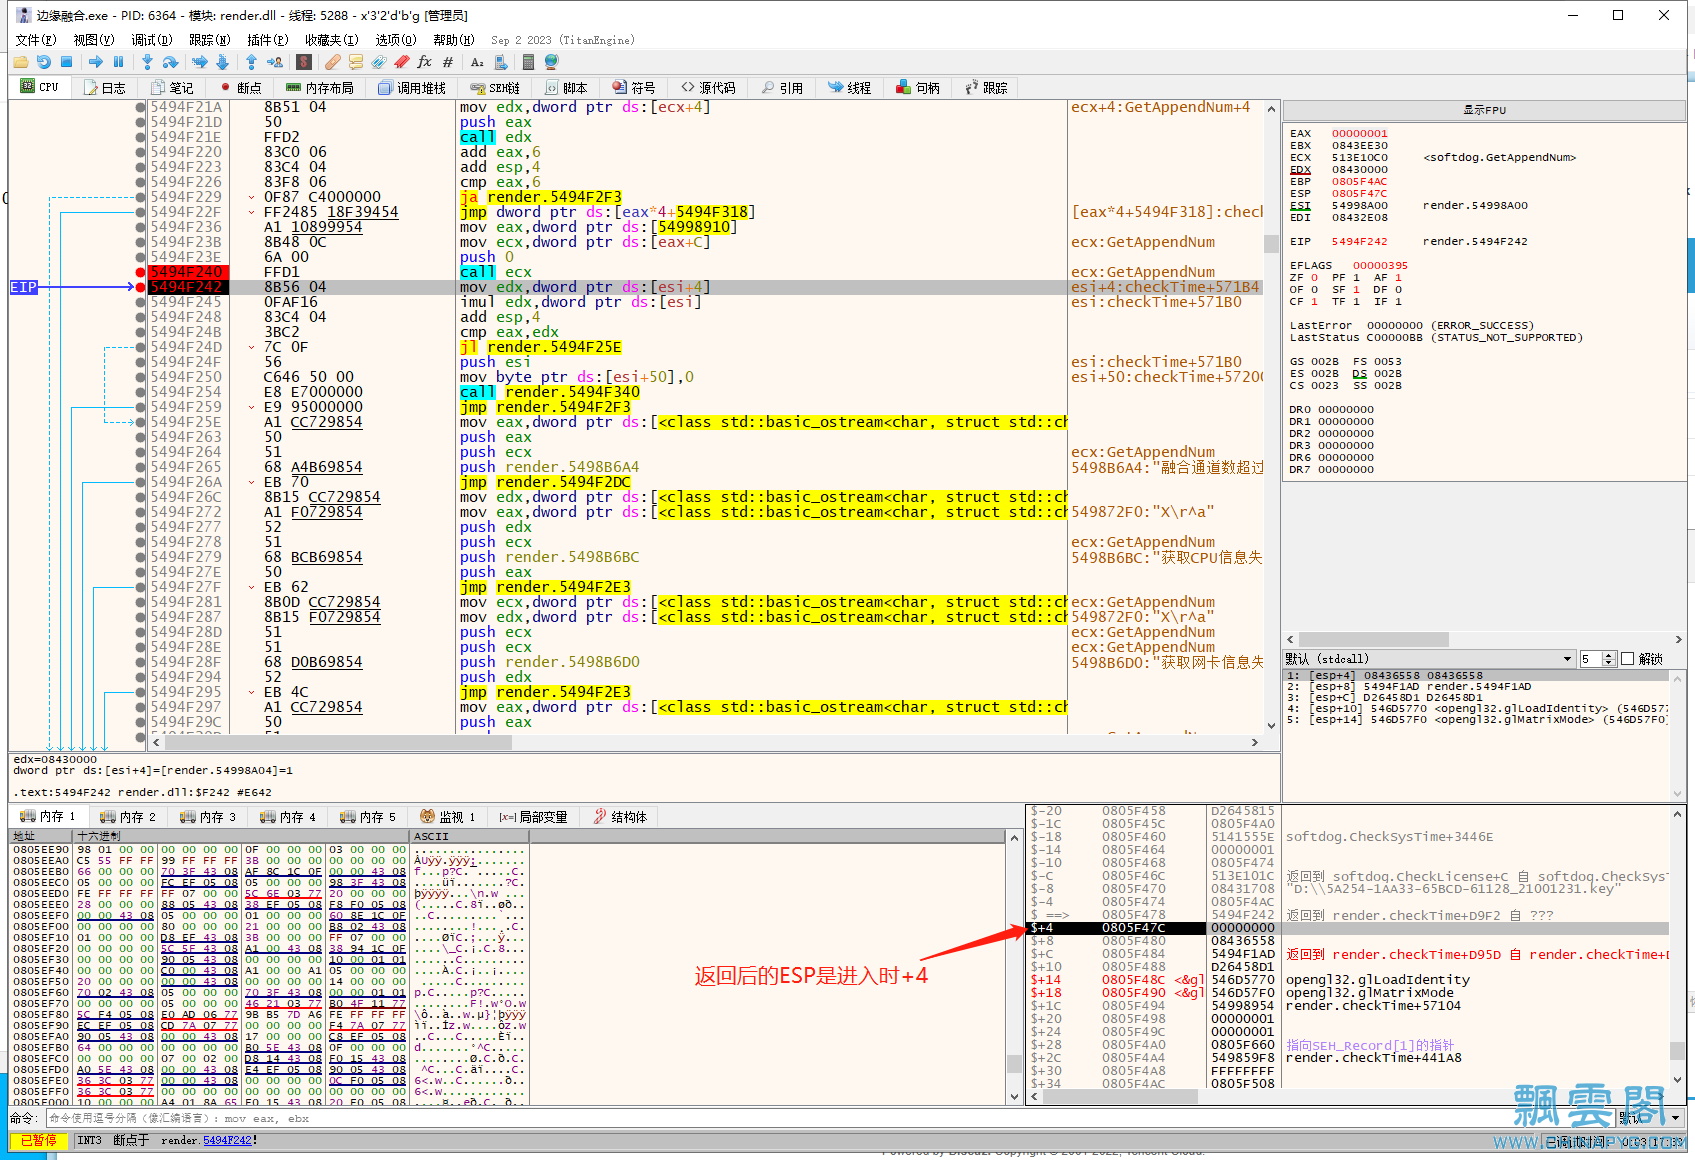Screen dimensions: 1695x1160
Task: Click the Step Over icon
Action: point(170,62)
